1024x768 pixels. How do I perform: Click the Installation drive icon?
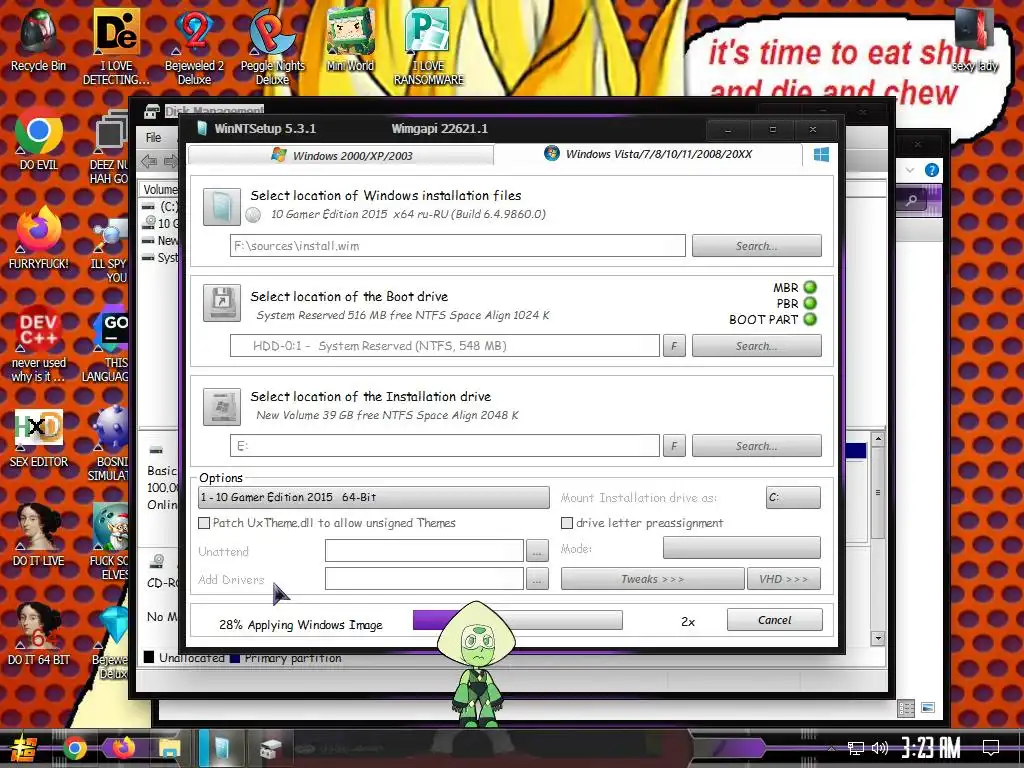click(x=221, y=406)
